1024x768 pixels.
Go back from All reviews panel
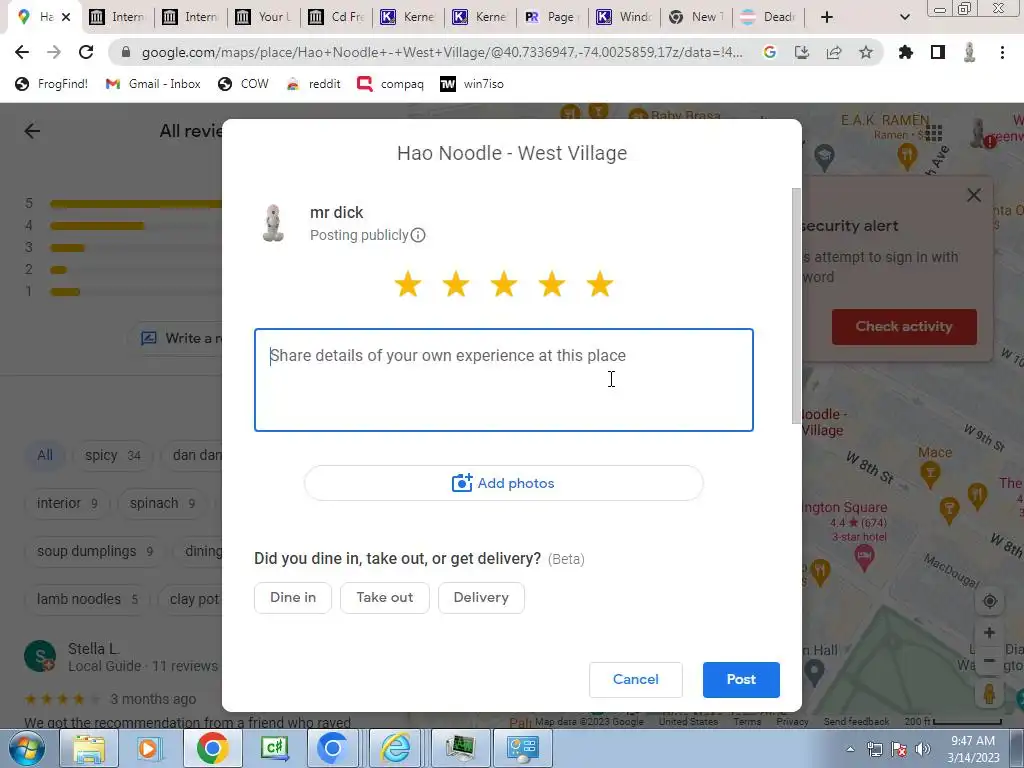32,131
